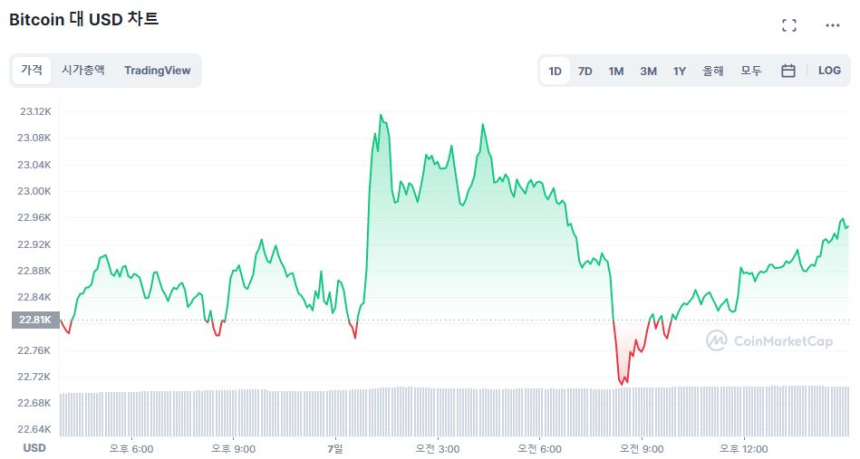Open the TradingView tab
Viewport: 860px width, 459px height.
click(157, 70)
